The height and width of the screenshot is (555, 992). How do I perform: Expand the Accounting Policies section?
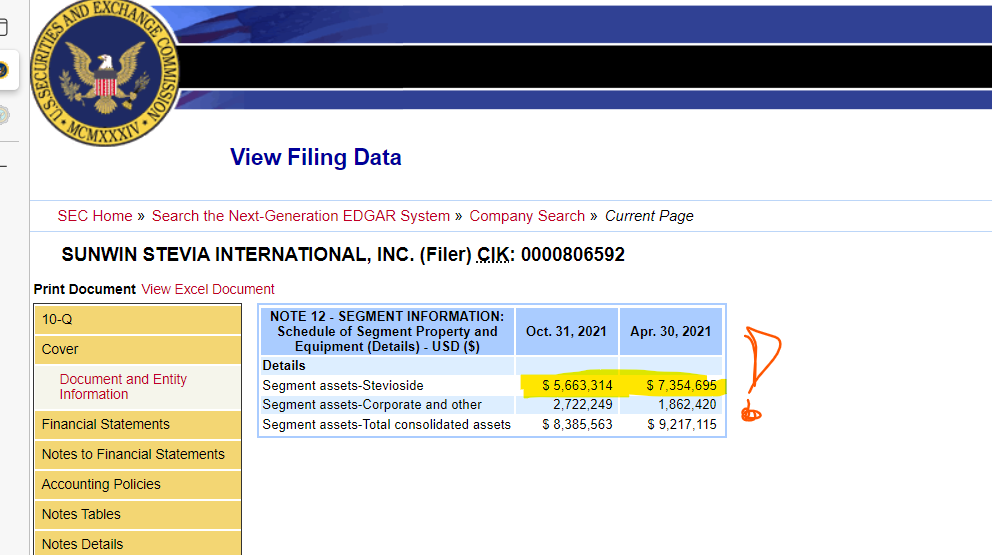(138, 484)
